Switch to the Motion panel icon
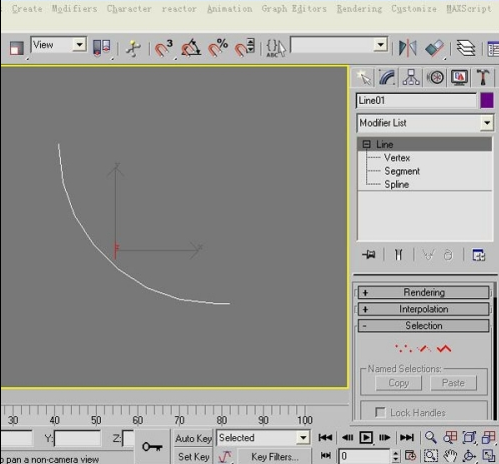This screenshot has height=464, width=499. (435, 77)
